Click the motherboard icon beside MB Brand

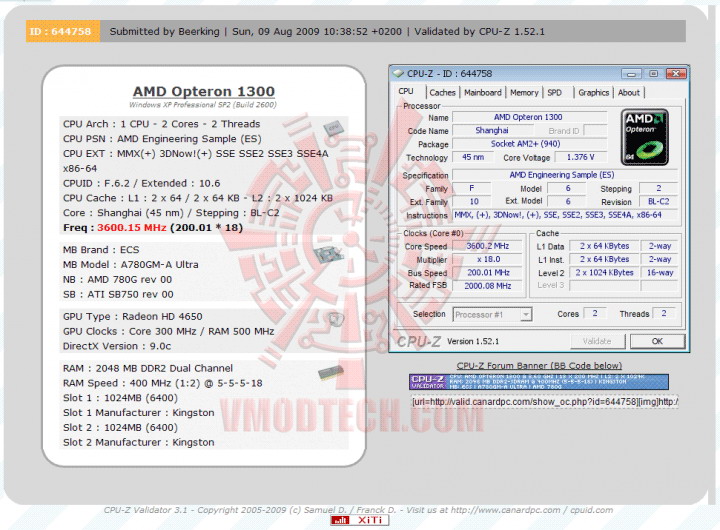point(330,254)
